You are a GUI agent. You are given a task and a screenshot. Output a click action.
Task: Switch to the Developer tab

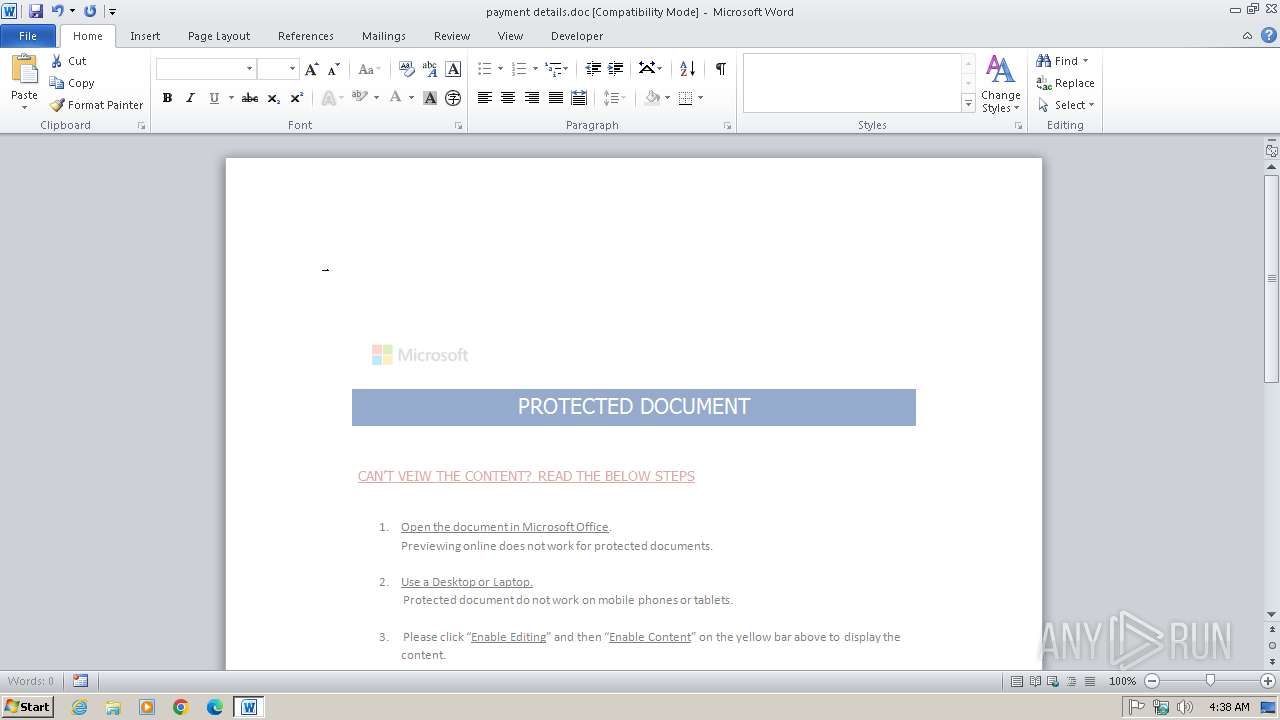(x=577, y=36)
